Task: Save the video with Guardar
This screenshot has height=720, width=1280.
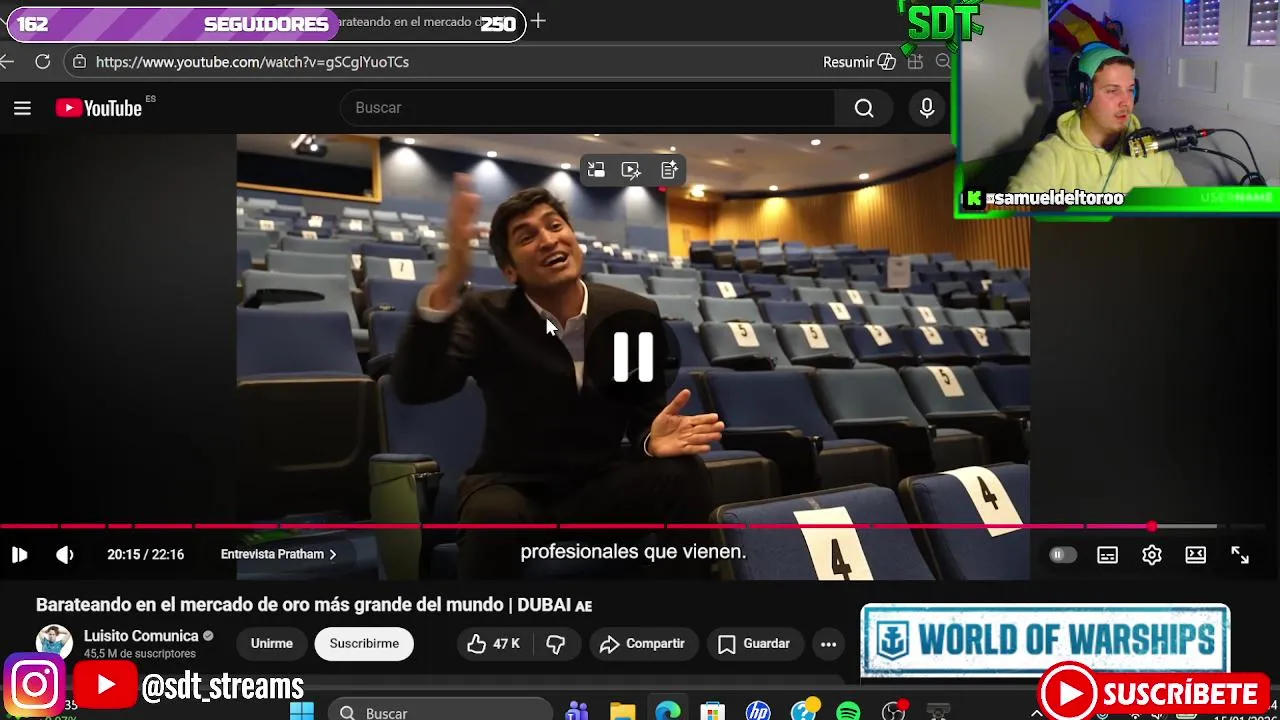Action: point(754,644)
